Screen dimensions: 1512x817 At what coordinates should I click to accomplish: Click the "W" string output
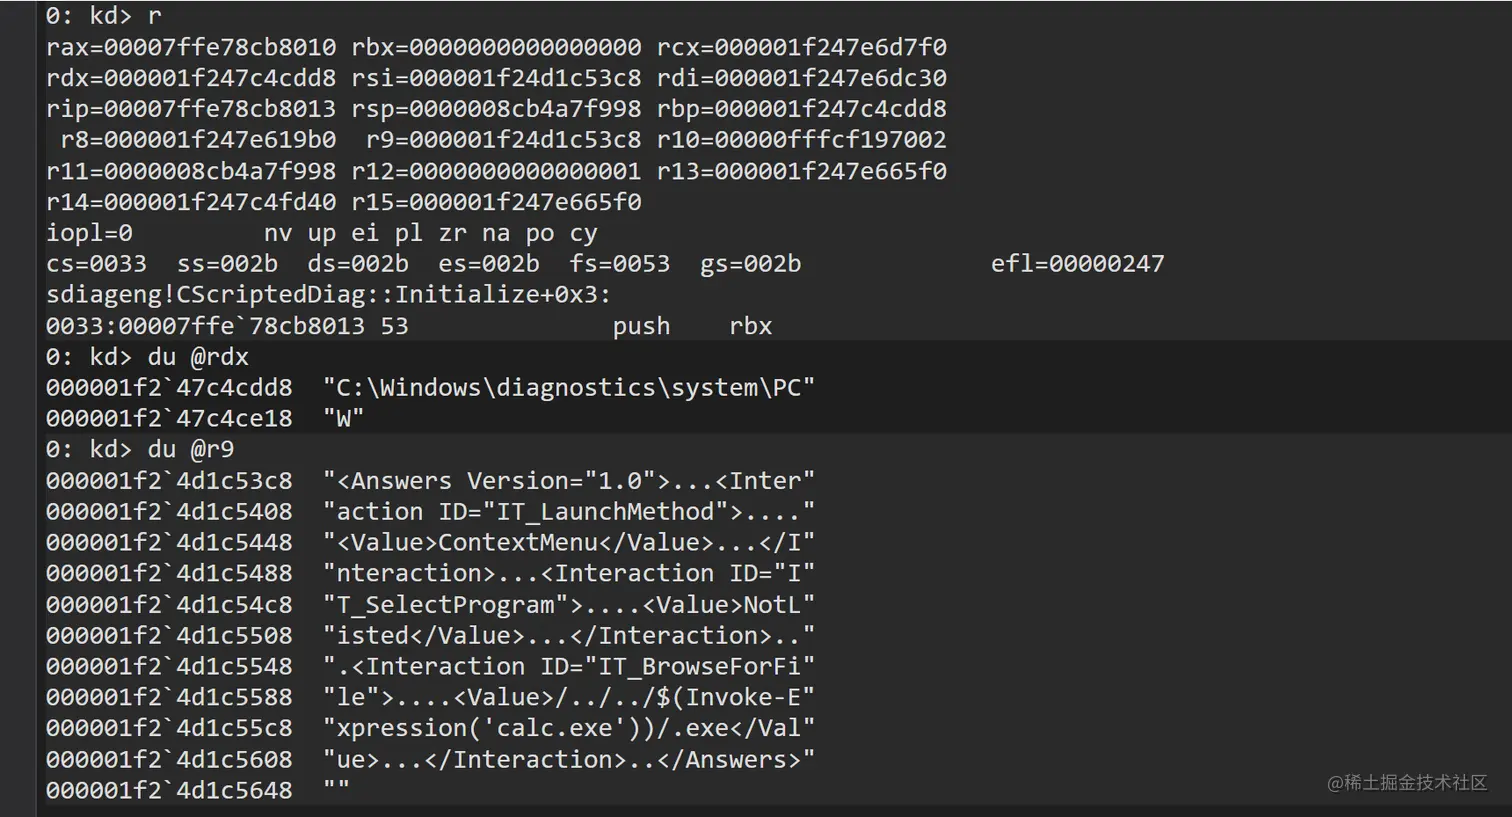point(343,419)
